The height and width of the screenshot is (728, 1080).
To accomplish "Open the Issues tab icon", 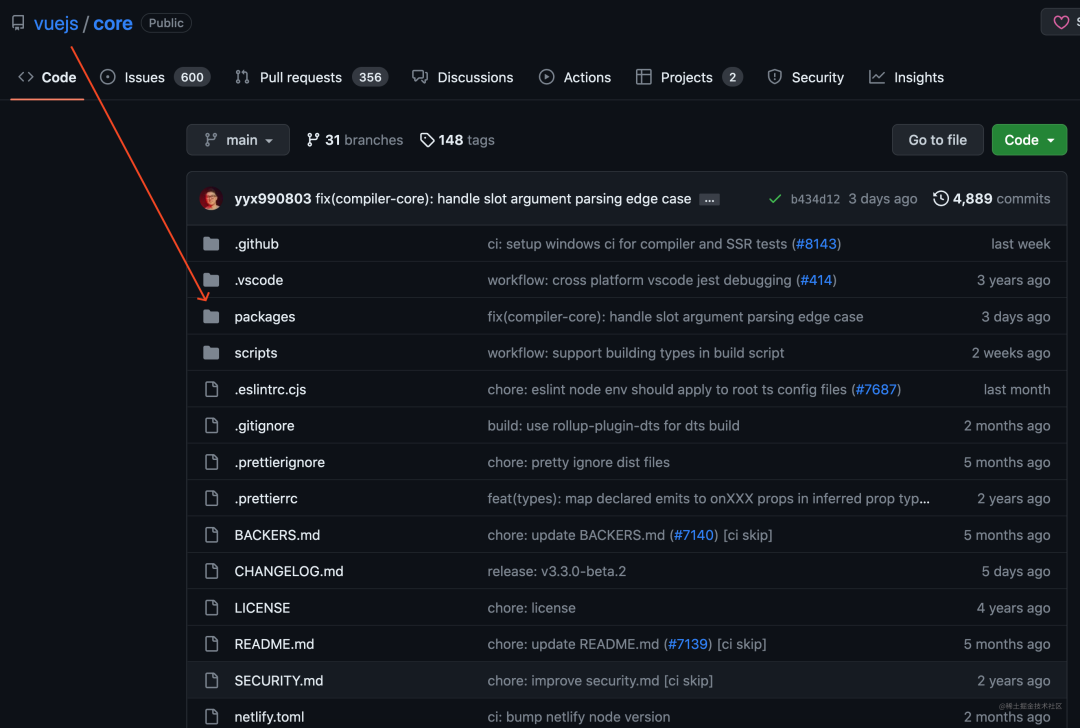I will click(106, 77).
